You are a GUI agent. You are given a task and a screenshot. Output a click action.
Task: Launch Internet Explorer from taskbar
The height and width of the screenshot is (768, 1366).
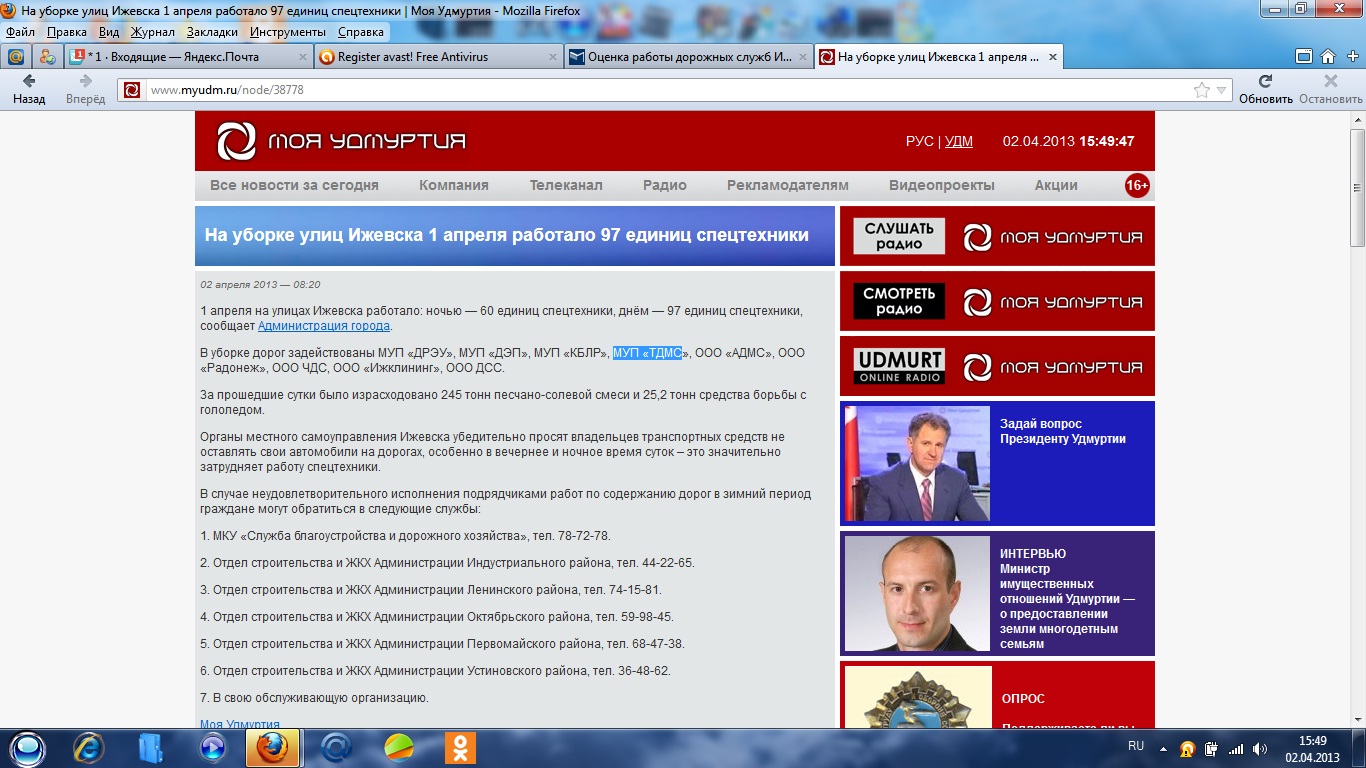point(89,747)
